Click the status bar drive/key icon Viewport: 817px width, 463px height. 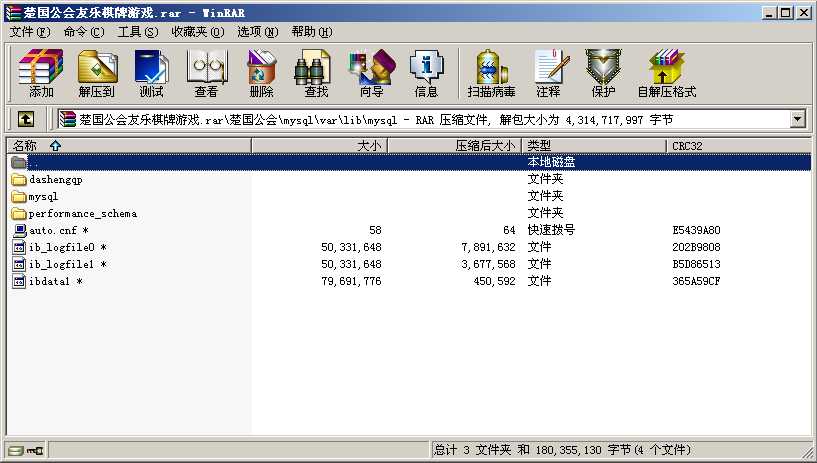(26, 451)
